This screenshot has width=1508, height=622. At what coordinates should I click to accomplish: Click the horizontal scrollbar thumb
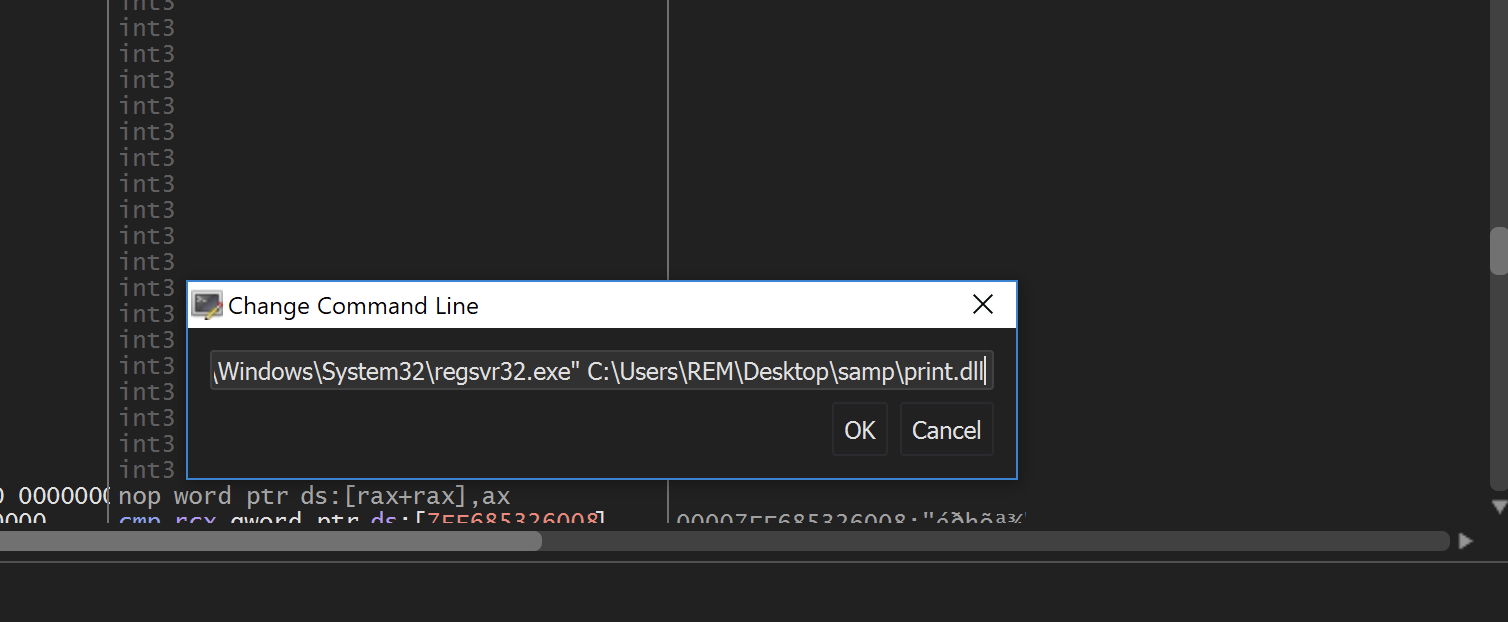pos(270,541)
